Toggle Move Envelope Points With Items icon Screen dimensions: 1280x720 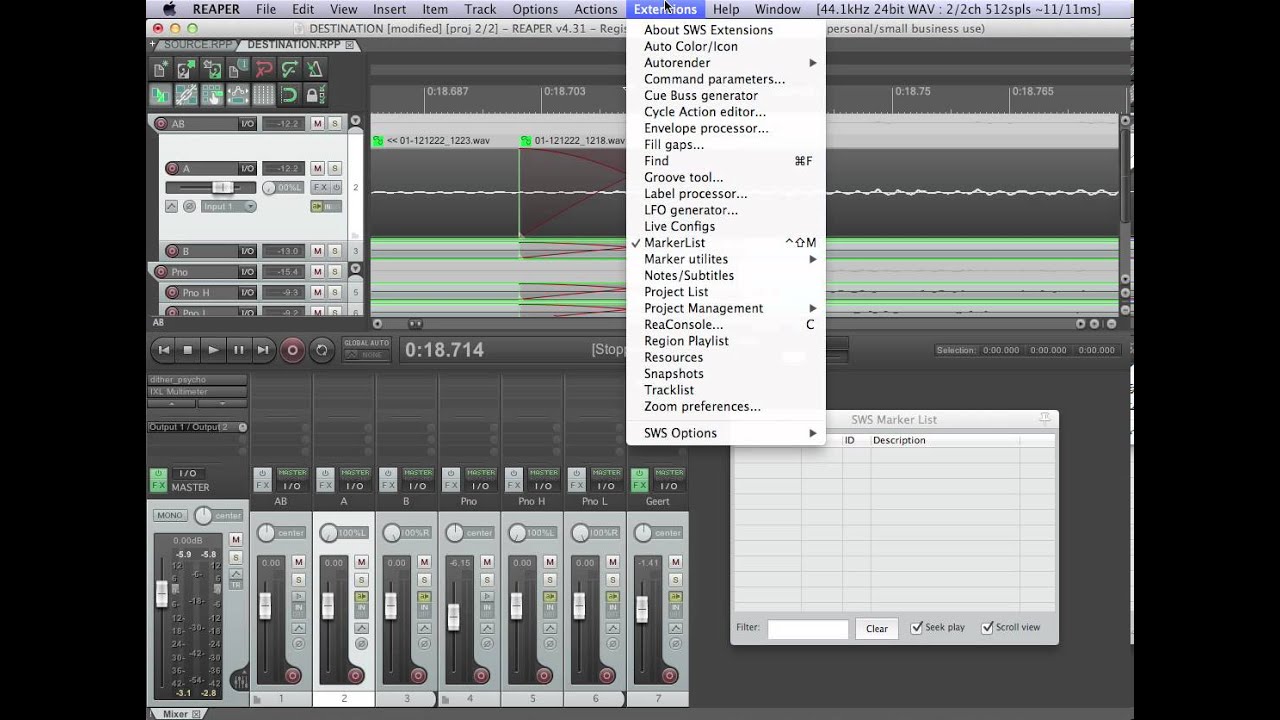click(x=238, y=95)
